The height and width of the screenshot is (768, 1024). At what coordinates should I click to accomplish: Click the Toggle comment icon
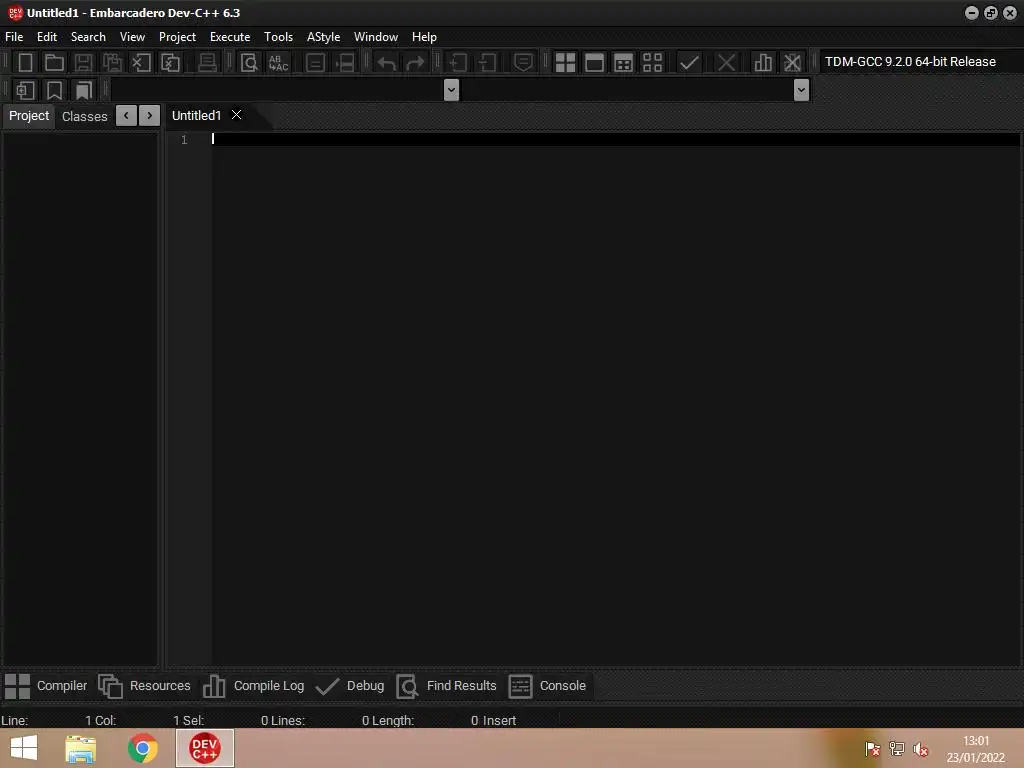coord(523,63)
